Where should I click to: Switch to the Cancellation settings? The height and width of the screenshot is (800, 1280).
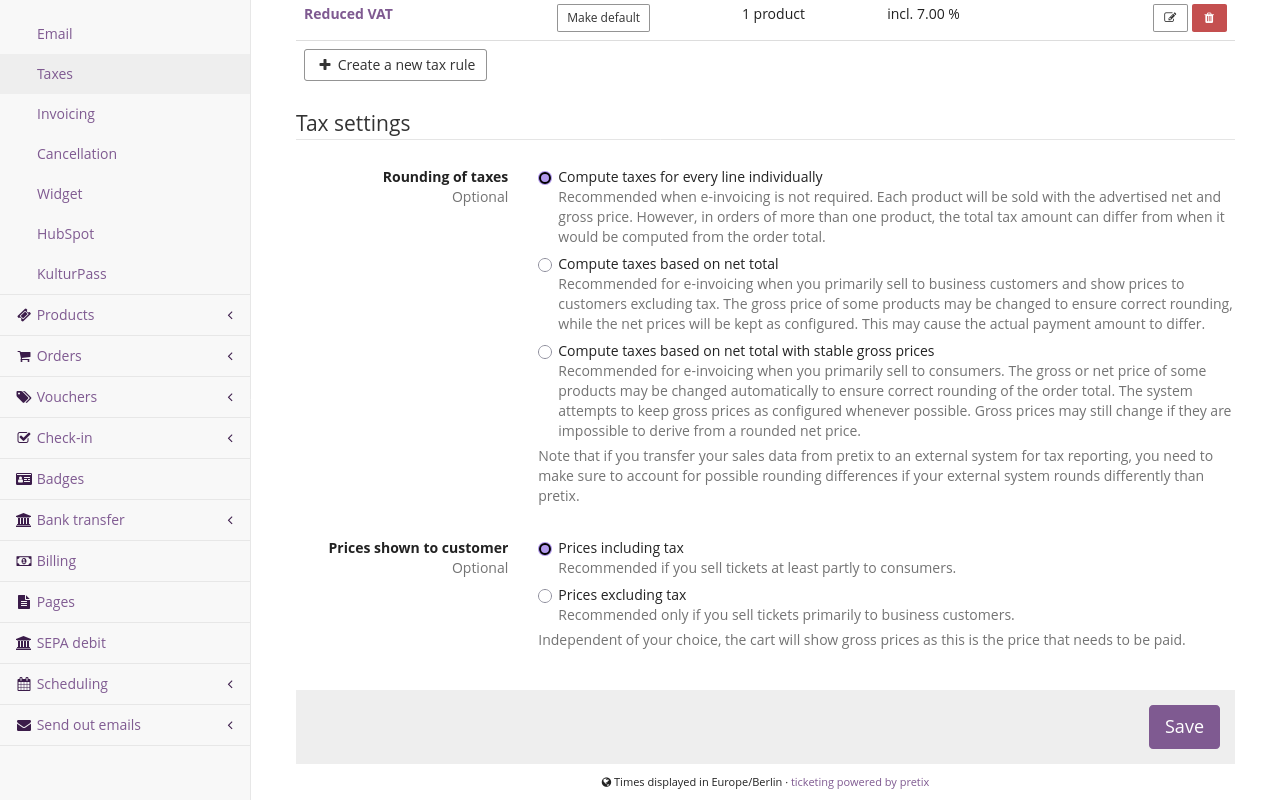point(77,153)
